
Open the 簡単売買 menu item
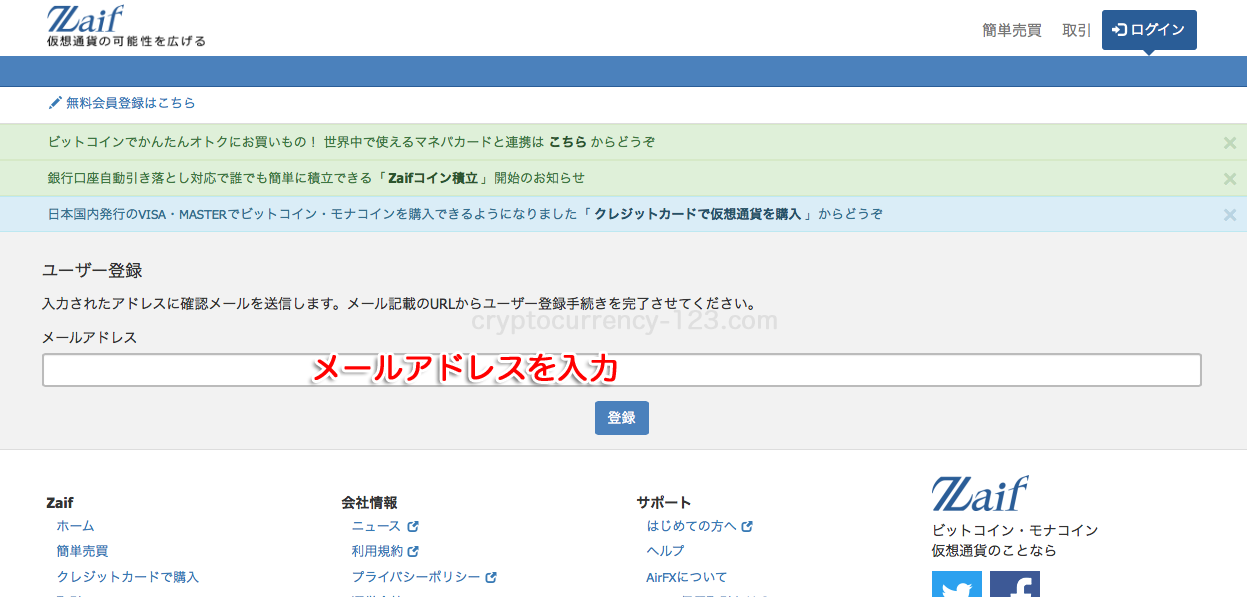click(1012, 30)
